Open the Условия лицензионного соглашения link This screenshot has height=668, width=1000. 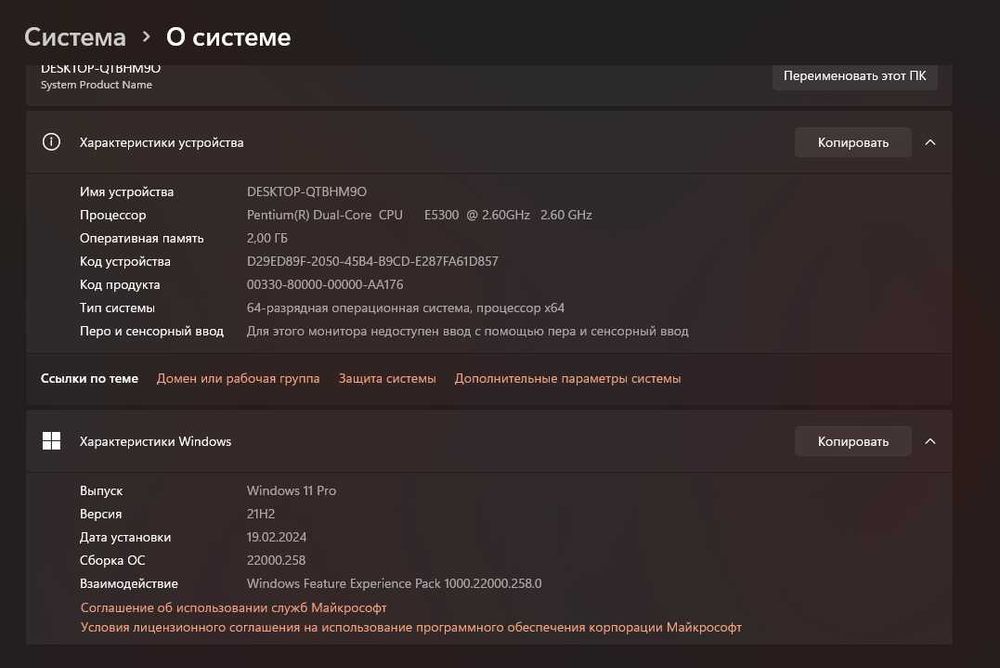tap(411, 628)
